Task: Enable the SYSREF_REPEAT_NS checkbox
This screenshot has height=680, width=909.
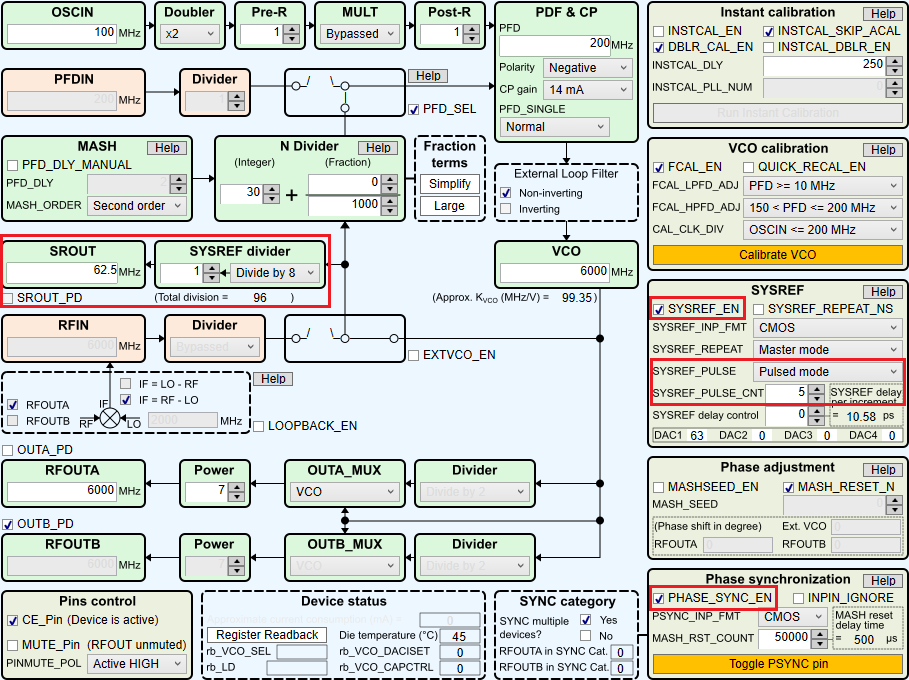Action: point(759,308)
